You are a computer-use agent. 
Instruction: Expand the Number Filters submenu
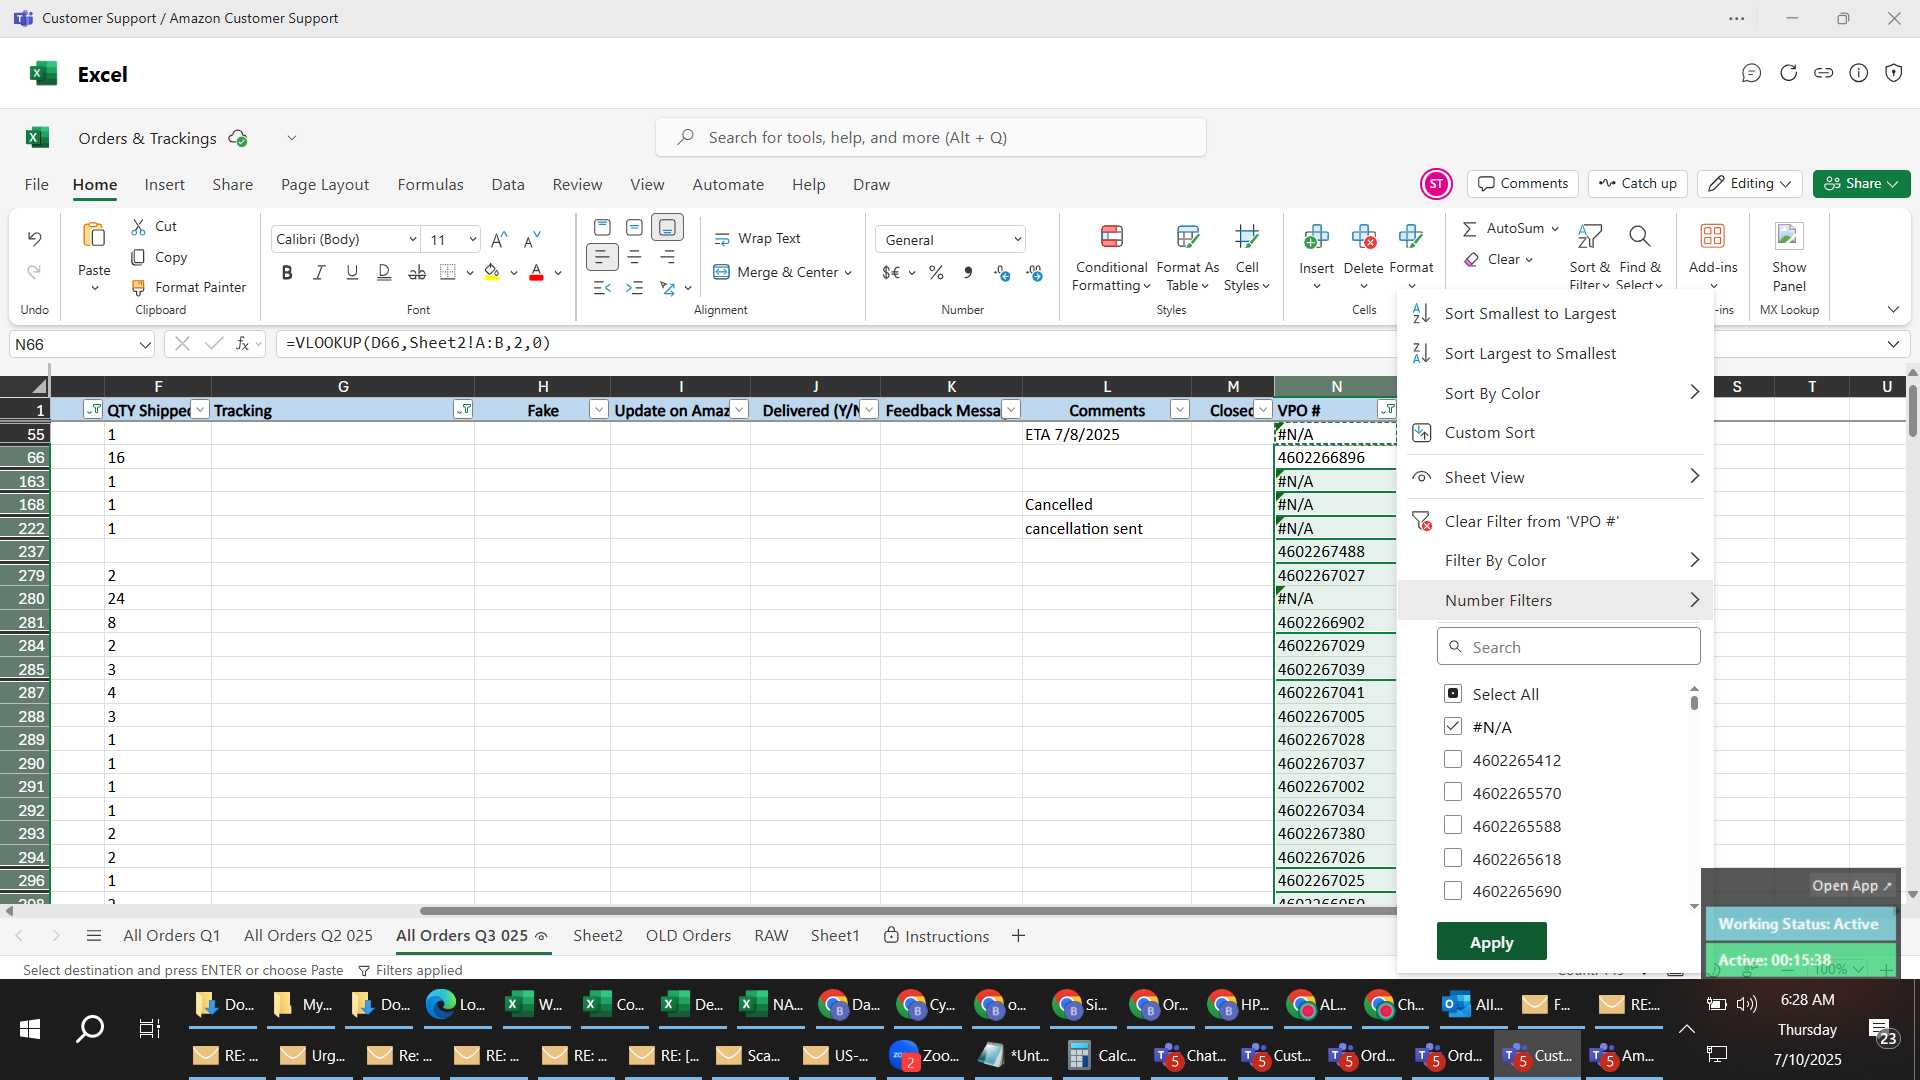[x=1555, y=600]
